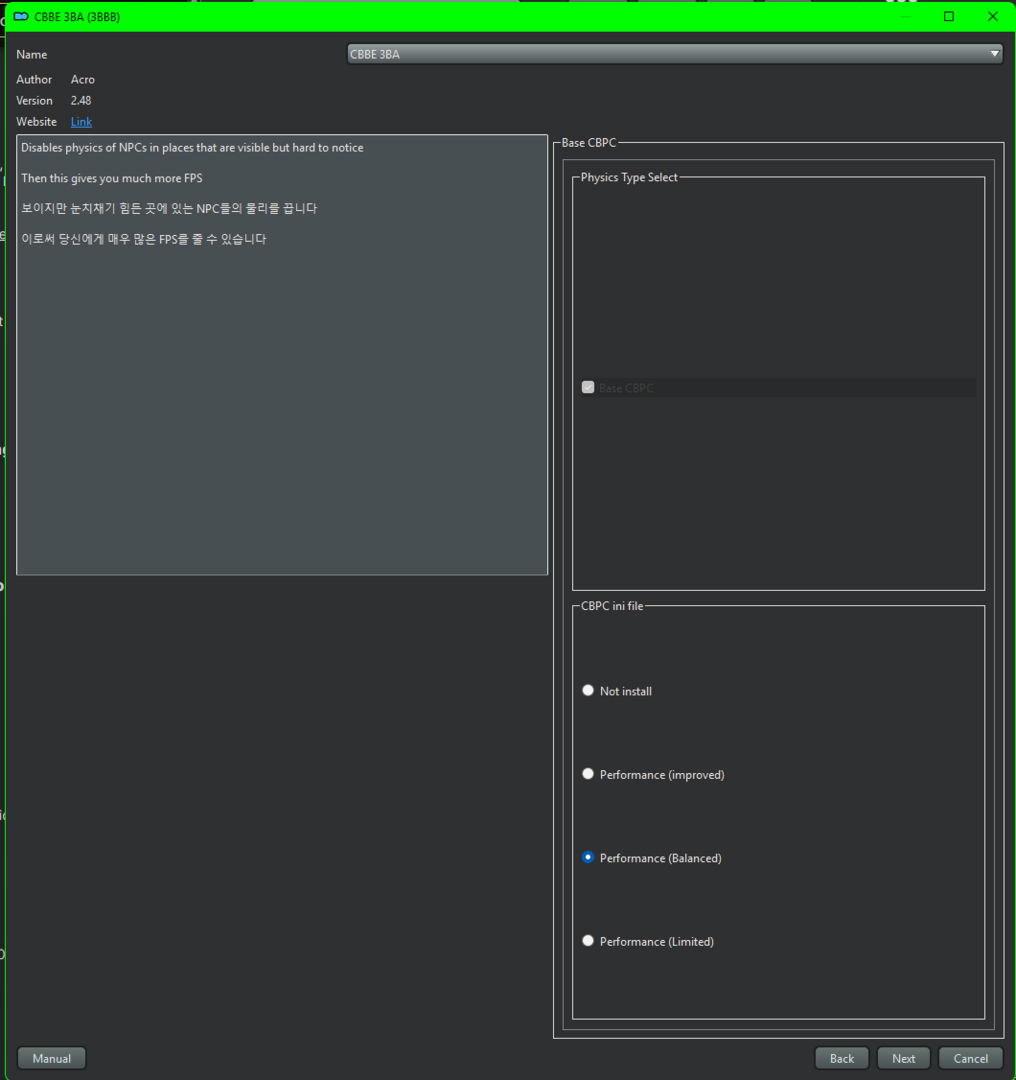
Task: Open the Website Link hyperlink
Action: click(x=81, y=122)
